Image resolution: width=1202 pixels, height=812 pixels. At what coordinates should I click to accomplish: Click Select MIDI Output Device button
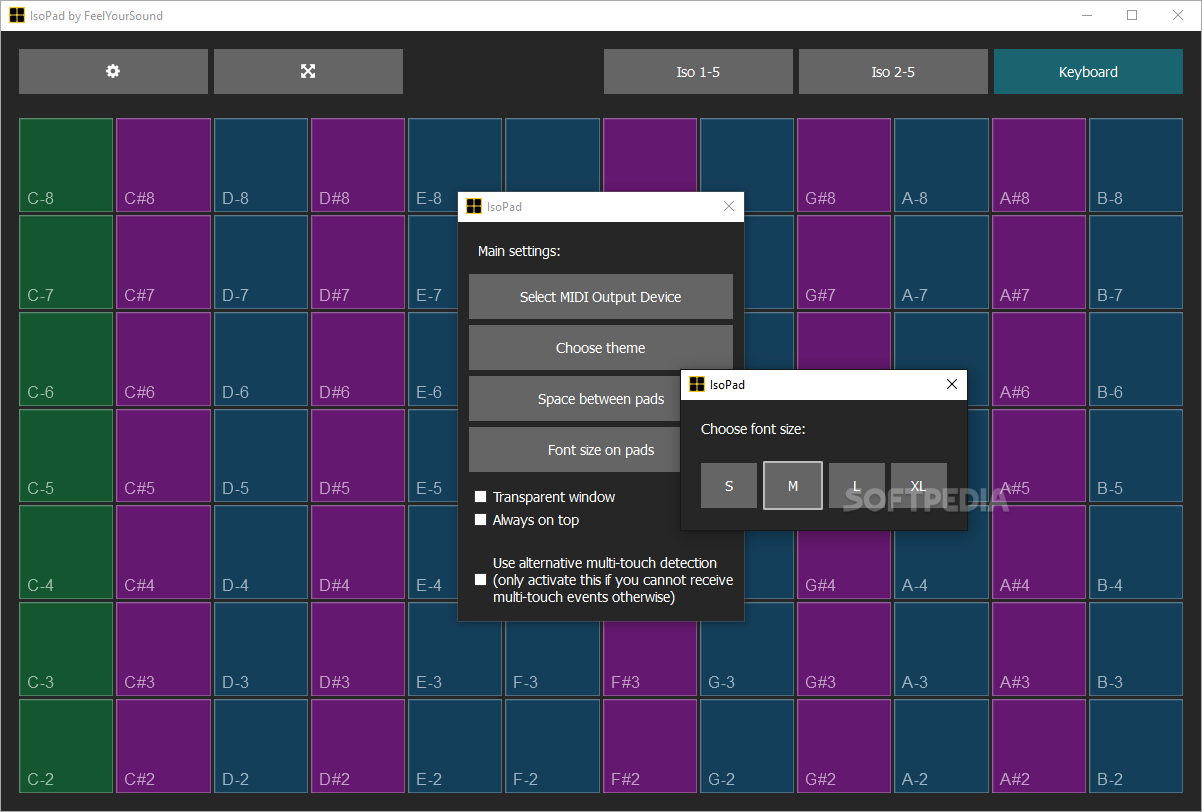[x=601, y=297]
